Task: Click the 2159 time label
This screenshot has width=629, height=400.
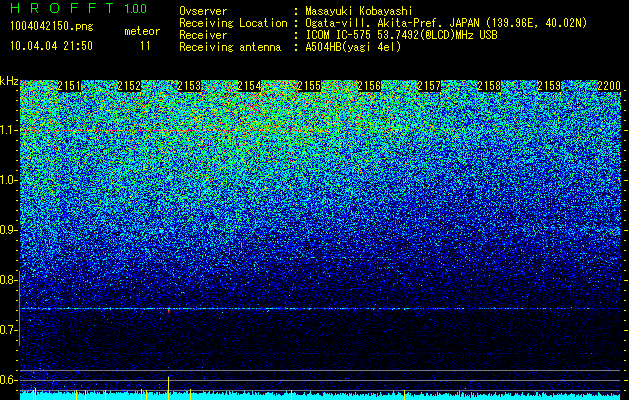Action: pos(549,86)
